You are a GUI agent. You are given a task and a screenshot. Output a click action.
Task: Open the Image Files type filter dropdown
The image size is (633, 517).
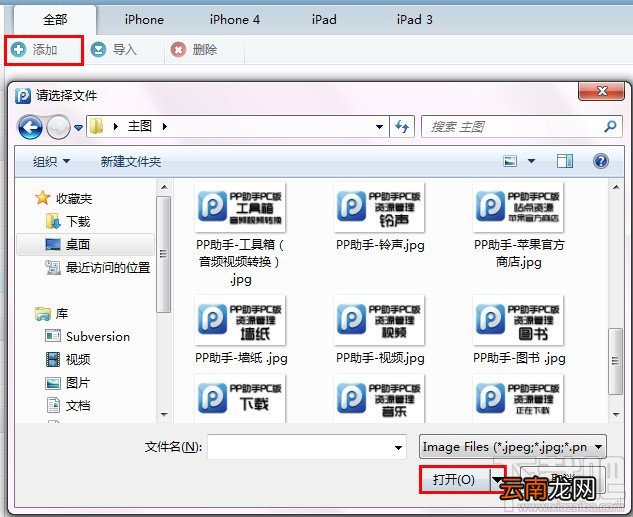tap(513, 447)
